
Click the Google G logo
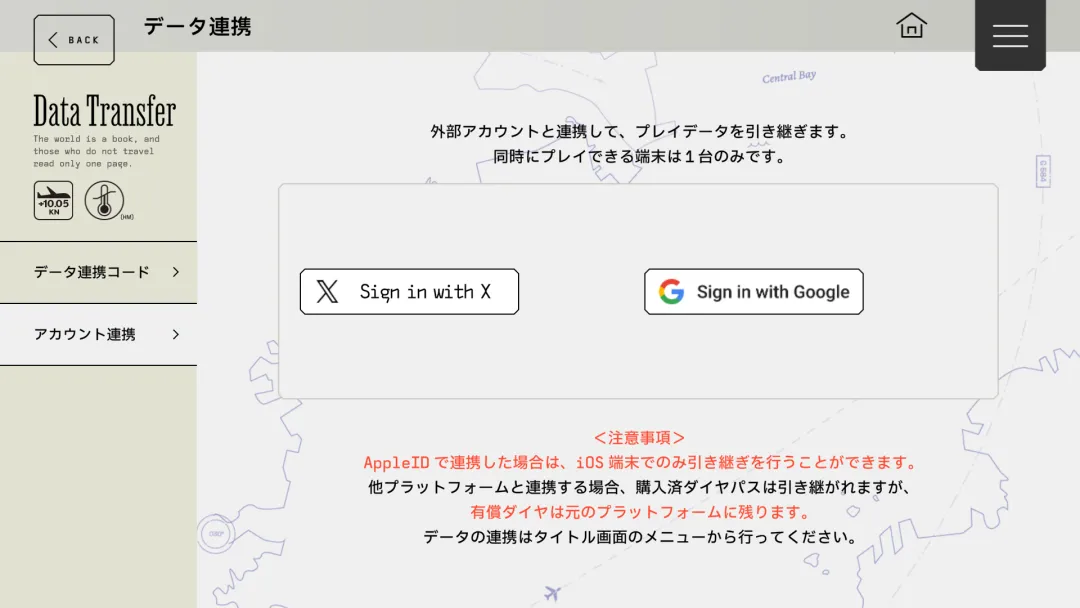click(x=671, y=292)
